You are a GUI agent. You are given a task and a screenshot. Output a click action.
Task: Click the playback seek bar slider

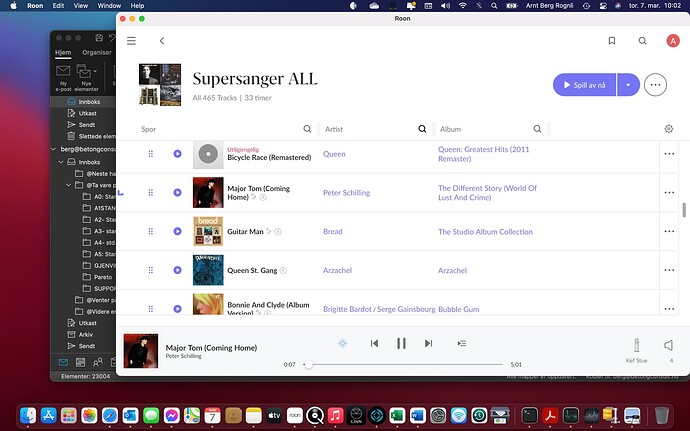(x=403, y=365)
